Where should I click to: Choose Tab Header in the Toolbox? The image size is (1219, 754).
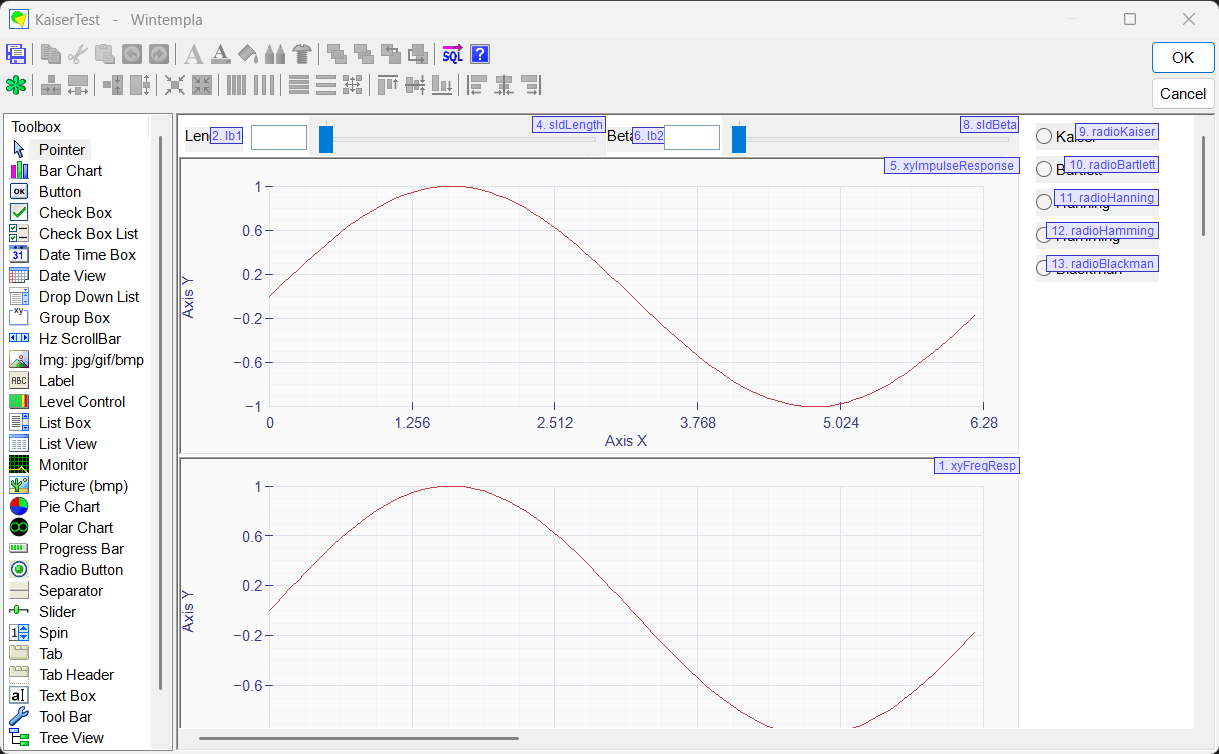click(76, 674)
